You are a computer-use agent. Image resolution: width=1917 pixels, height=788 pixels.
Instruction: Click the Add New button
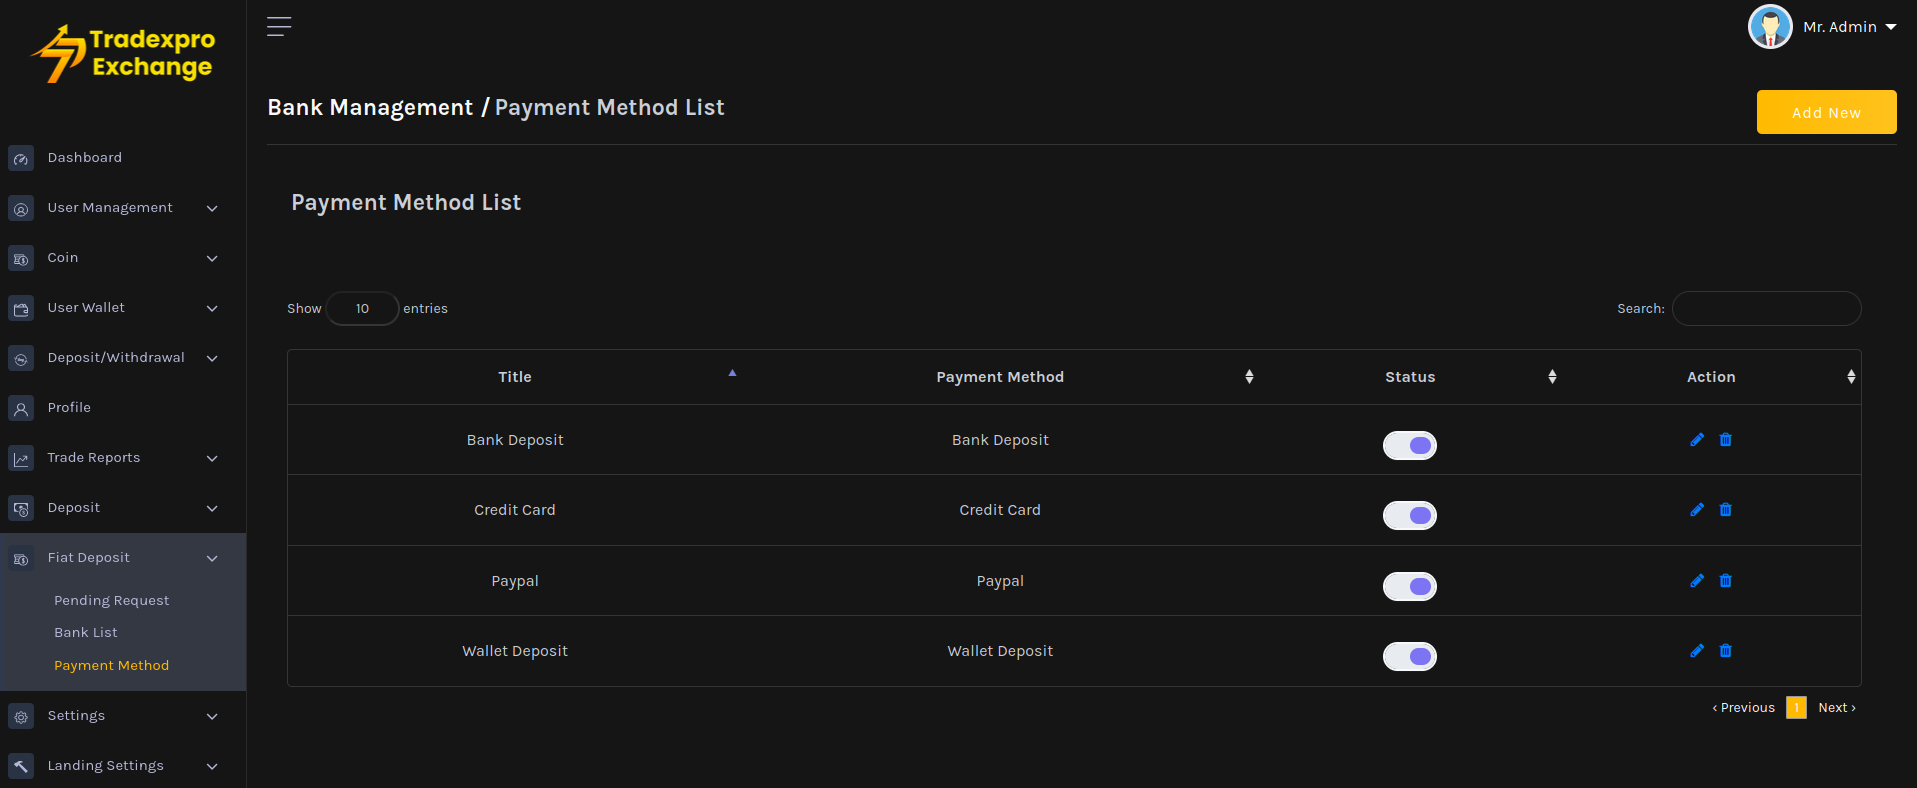(1825, 112)
